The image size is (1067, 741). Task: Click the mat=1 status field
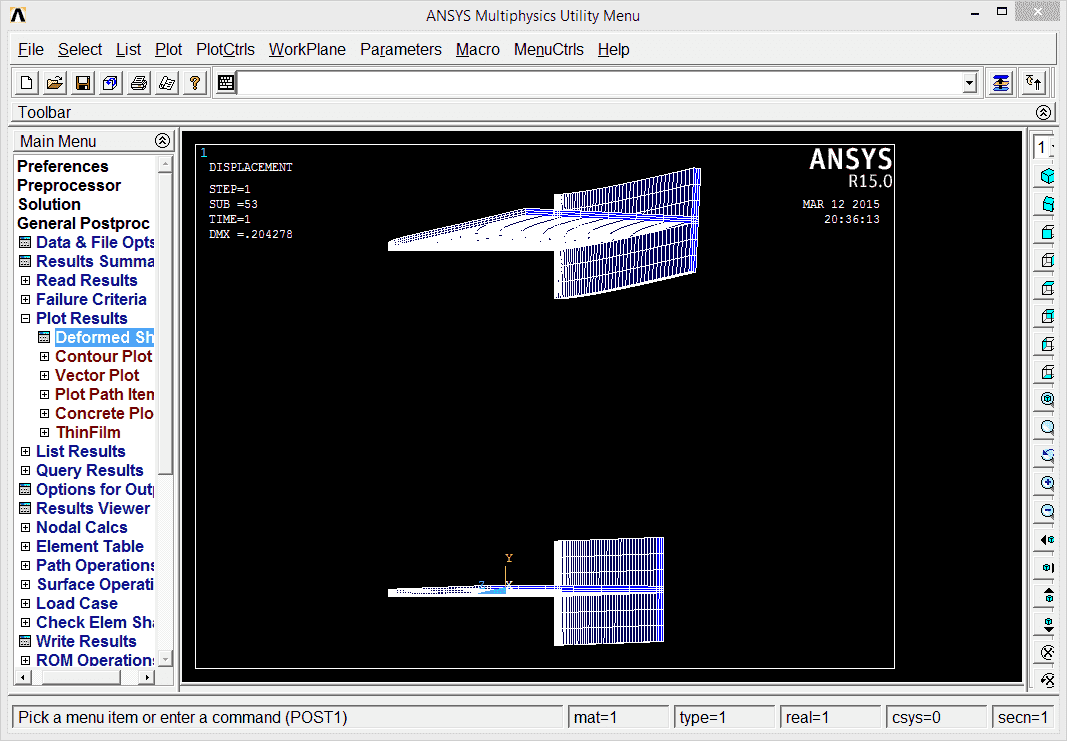click(619, 717)
